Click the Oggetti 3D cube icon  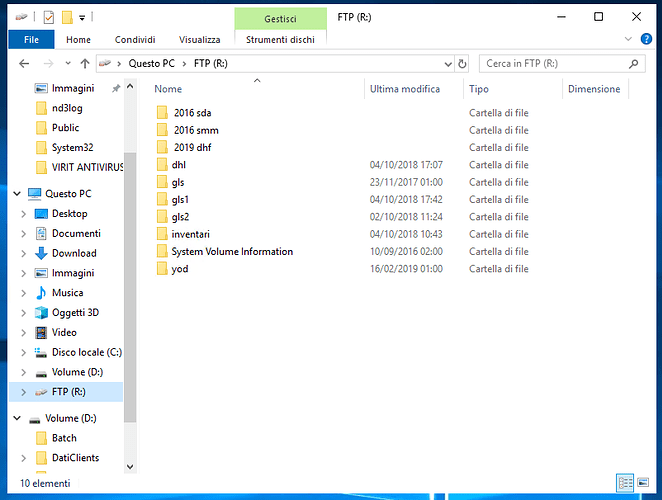click(x=41, y=312)
